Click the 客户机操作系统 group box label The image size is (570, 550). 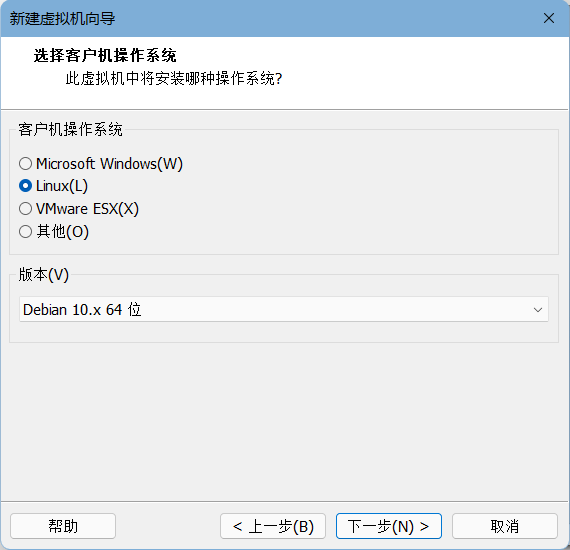pos(71,129)
